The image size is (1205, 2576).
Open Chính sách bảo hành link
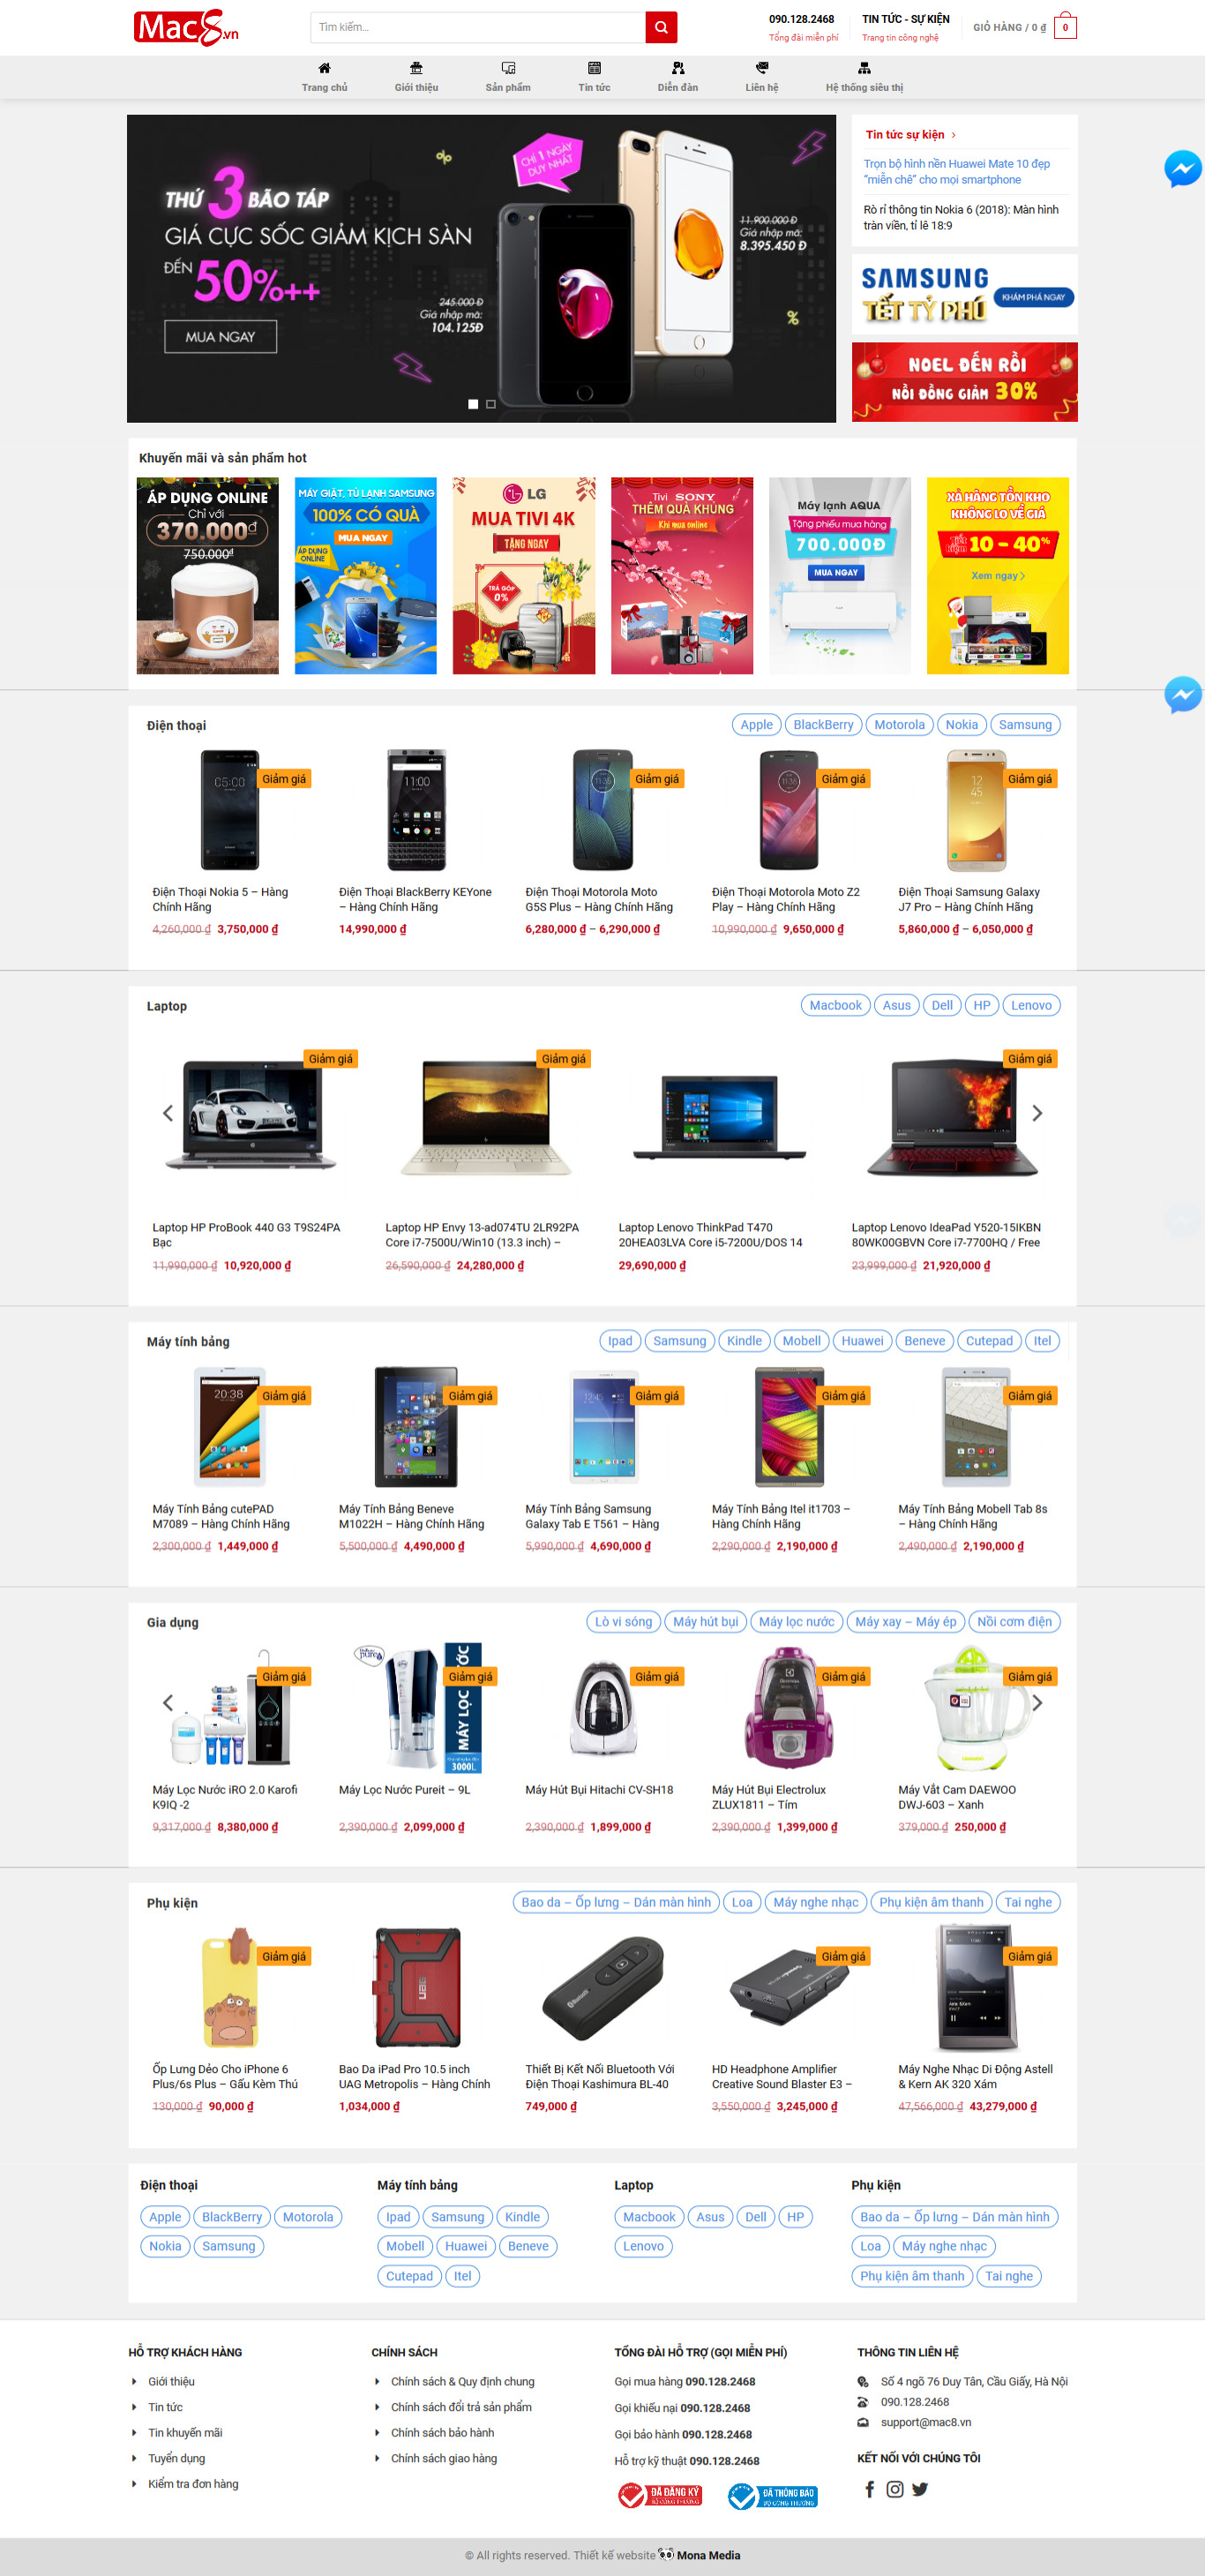tap(442, 2432)
